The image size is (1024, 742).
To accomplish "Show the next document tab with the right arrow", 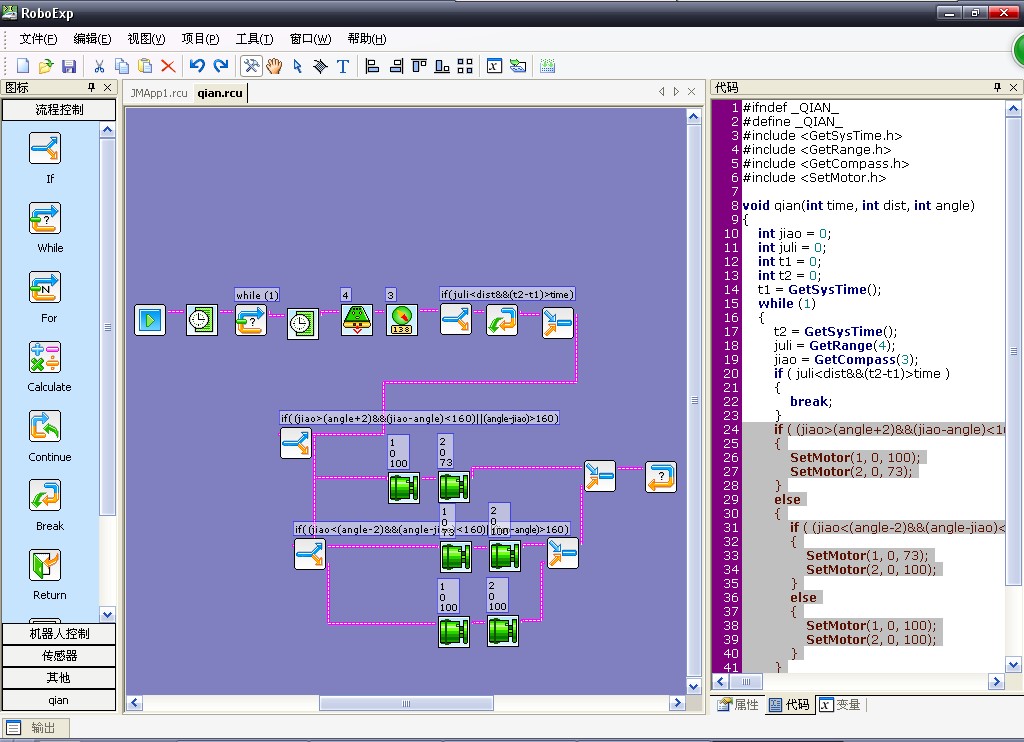I will (676, 91).
